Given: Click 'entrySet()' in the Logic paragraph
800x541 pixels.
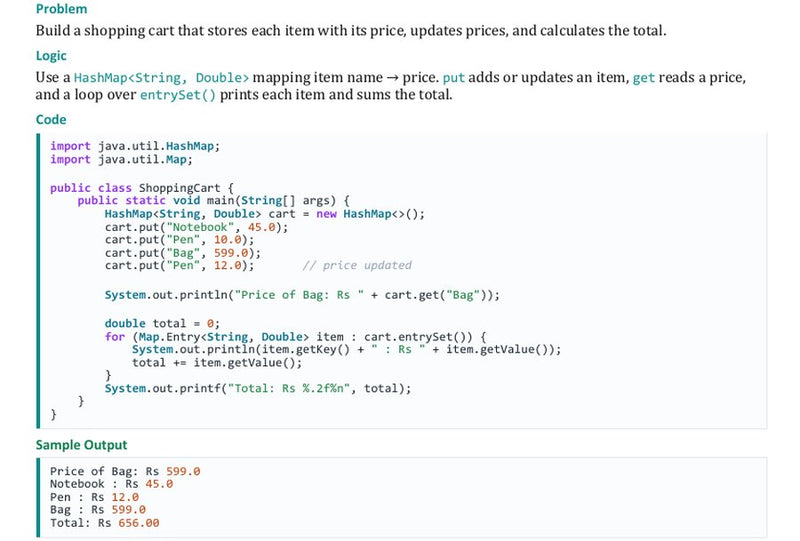Looking at the screenshot, I should coord(178,95).
